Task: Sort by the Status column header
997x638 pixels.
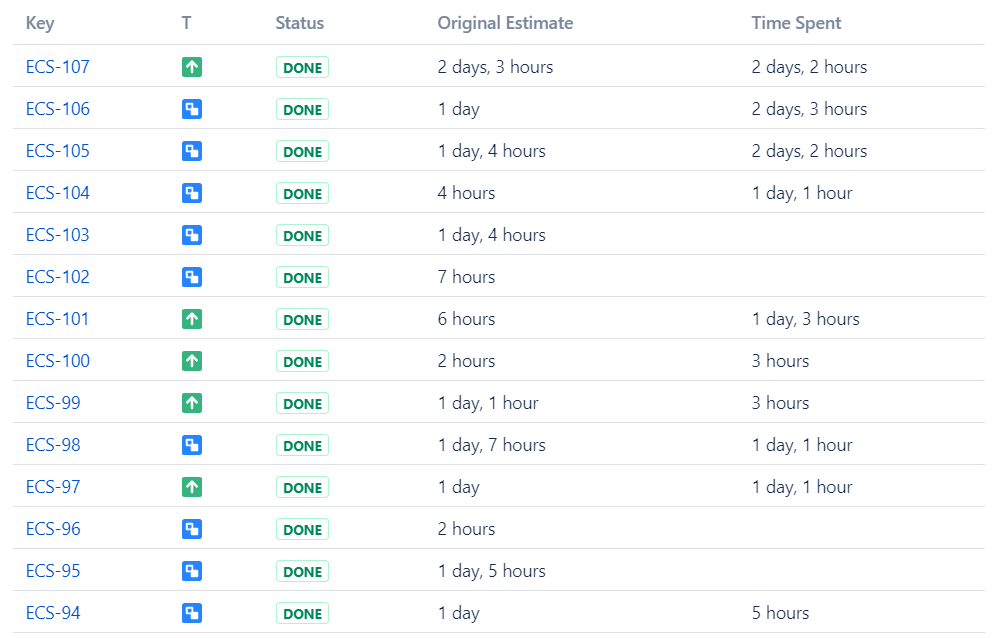Action: 299,23
